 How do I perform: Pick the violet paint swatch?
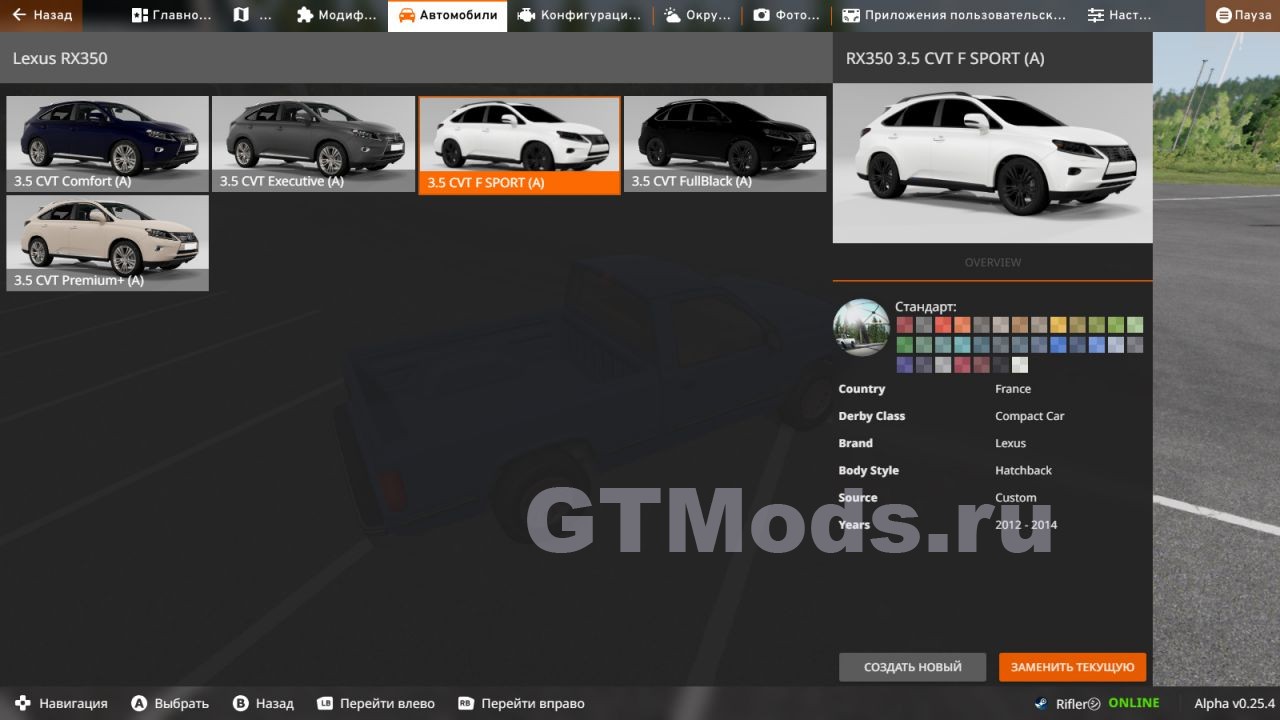pos(905,365)
